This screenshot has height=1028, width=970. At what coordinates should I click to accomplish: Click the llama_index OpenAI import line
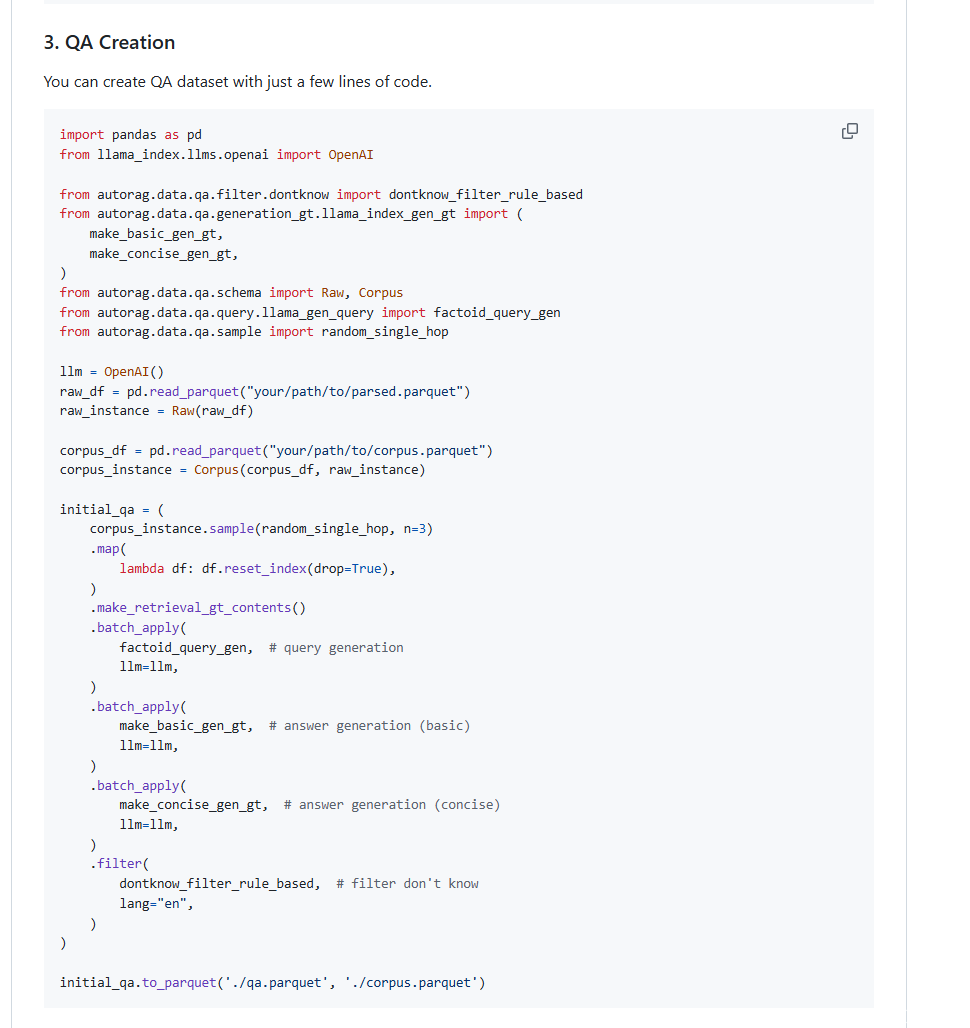(x=216, y=155)
